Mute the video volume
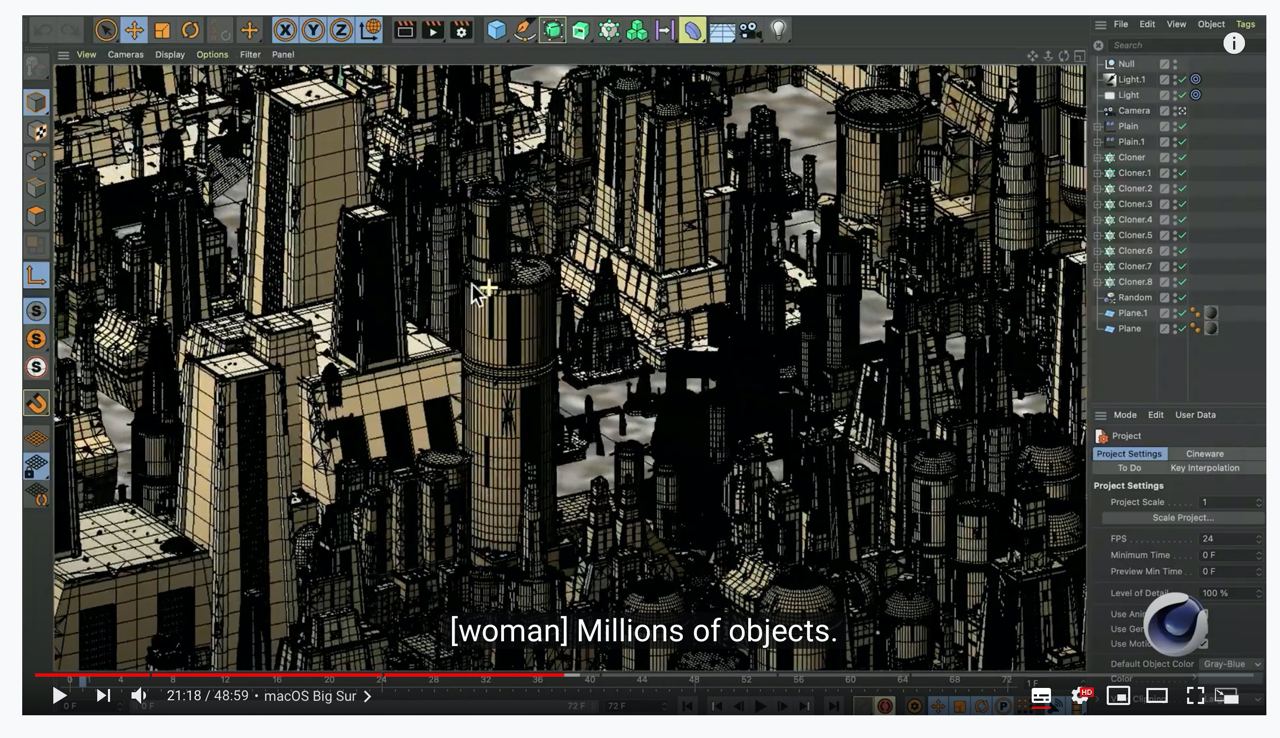Image resolution: width=1280 pixels, height=738 pixels. (x=139, y=696)
